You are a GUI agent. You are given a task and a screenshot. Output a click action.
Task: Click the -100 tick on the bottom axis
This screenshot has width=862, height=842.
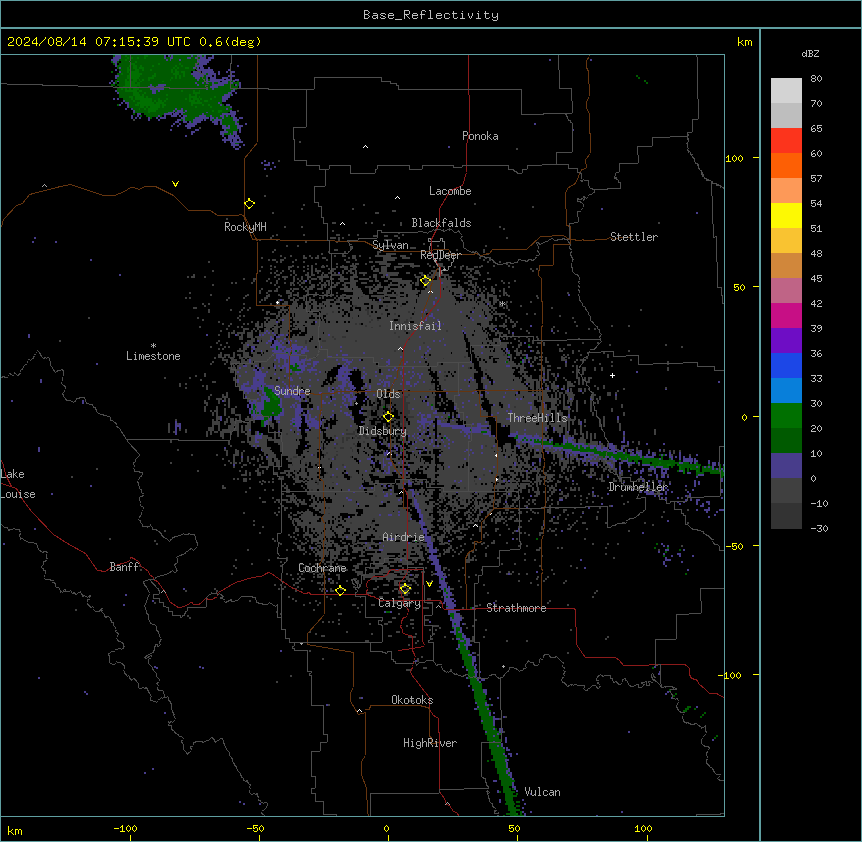[x=125, y=828]
